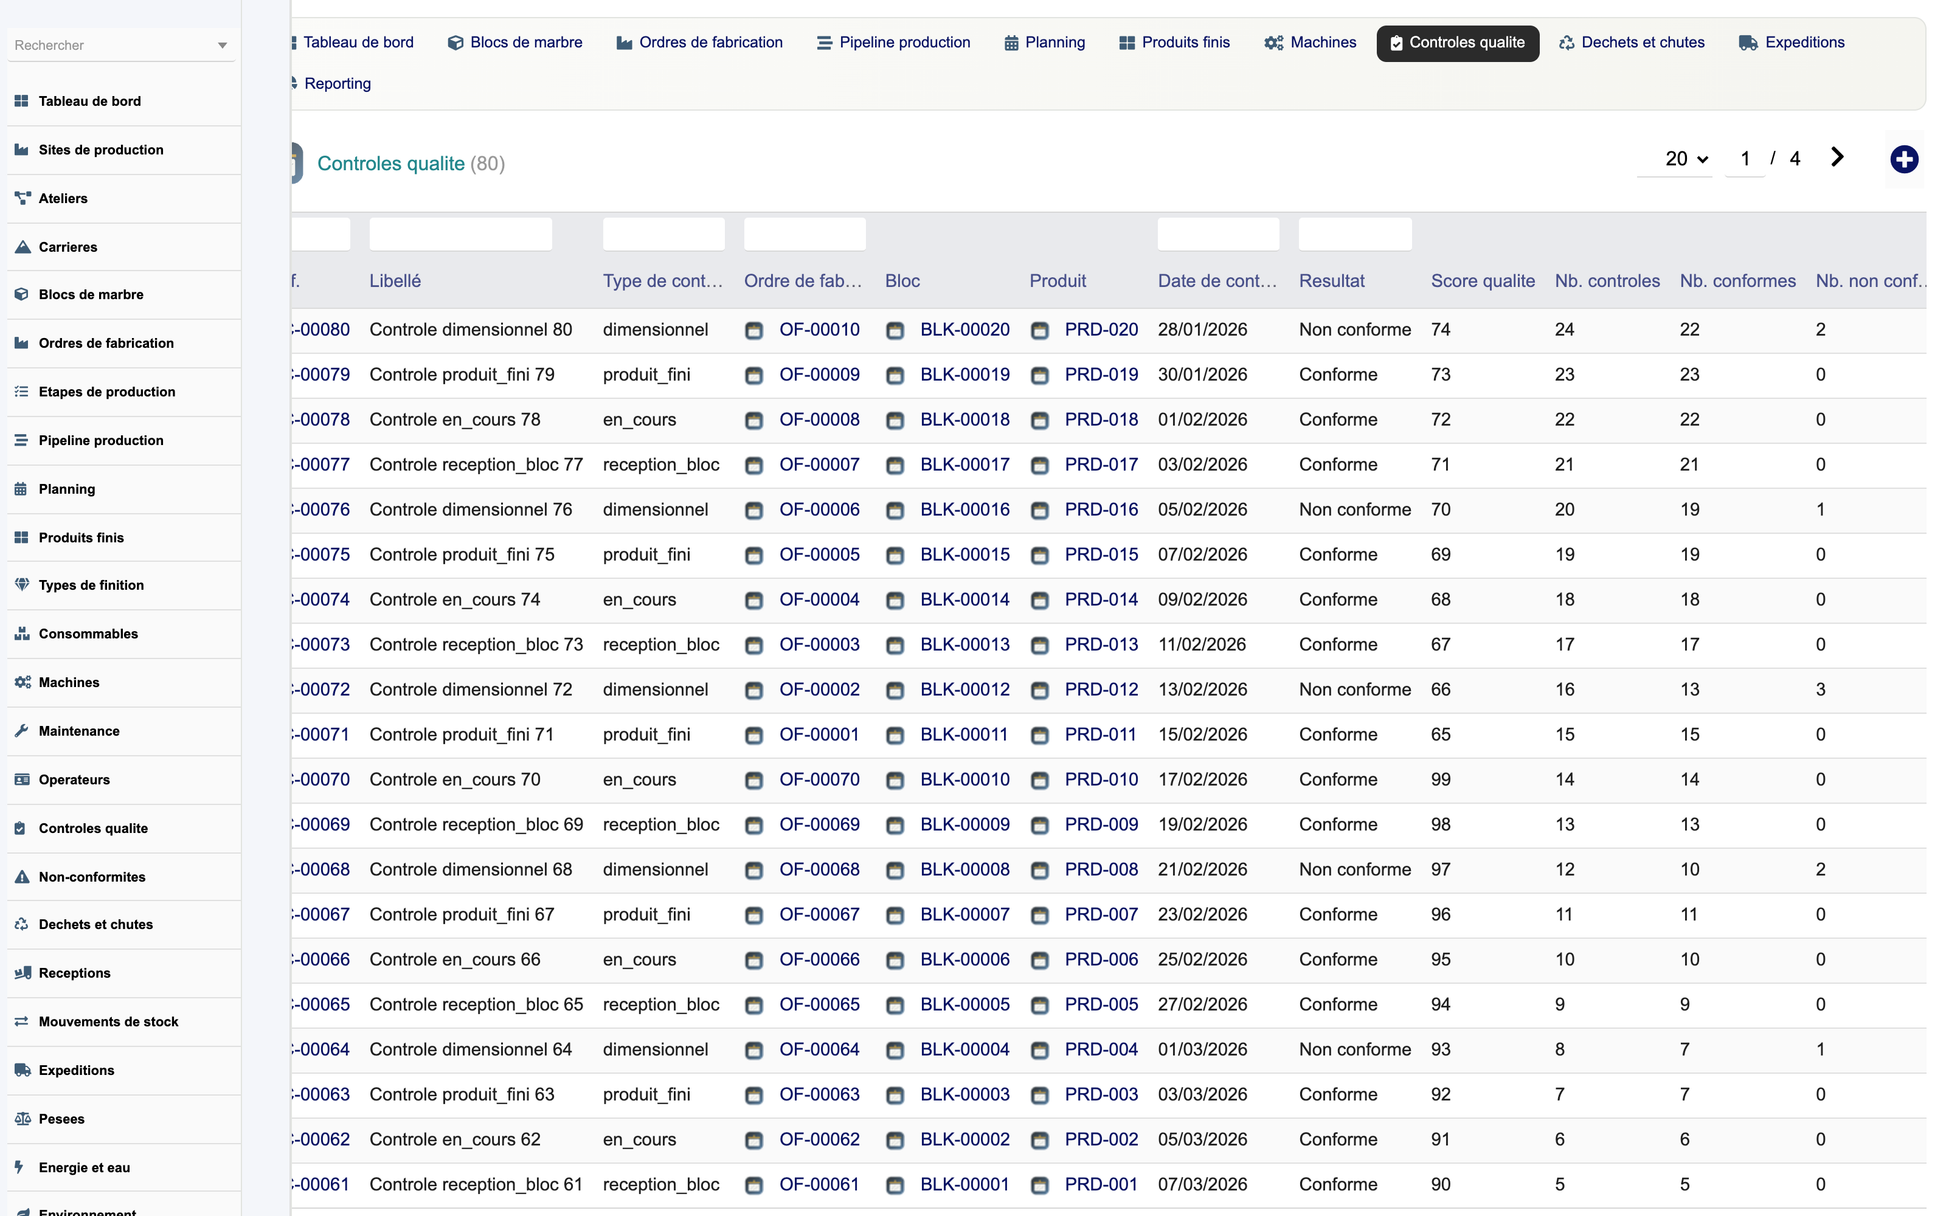Image resolution: width=1946 pixels, height=1216 pixels.
Task: Click the date cell 21/02/2026
Action: 1202,870
